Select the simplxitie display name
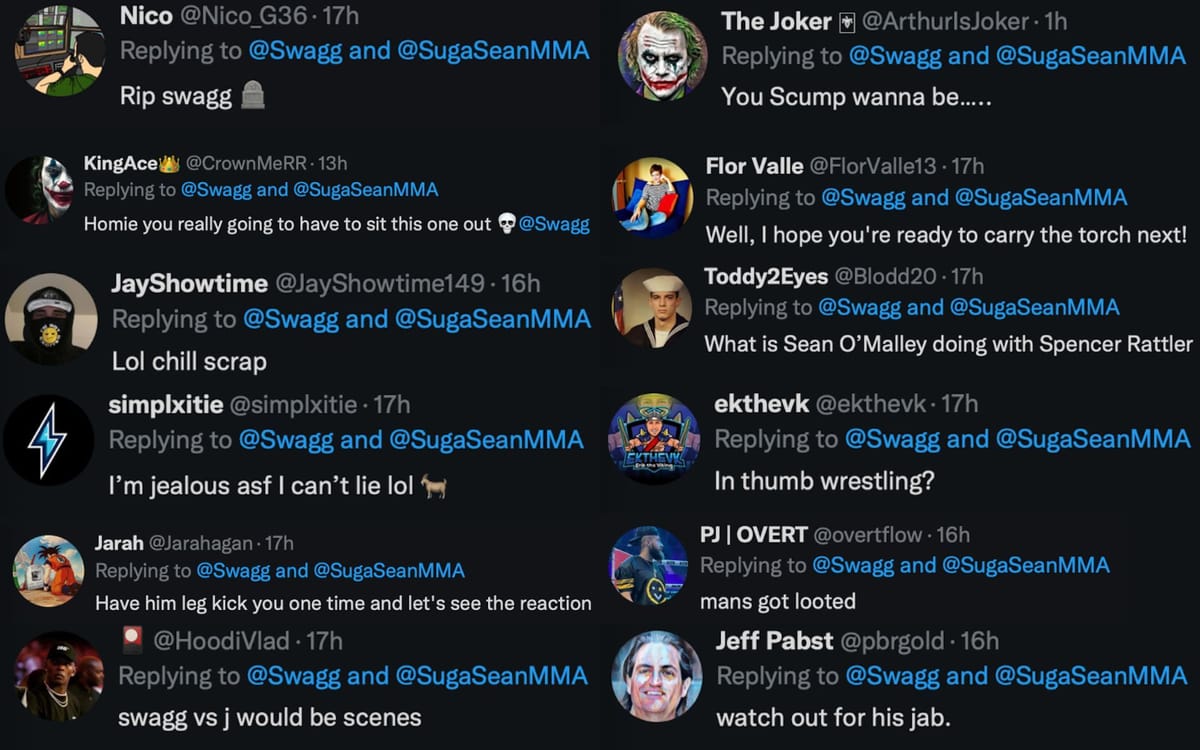The width and height of the screenshot is (1200, 750). 165,405
